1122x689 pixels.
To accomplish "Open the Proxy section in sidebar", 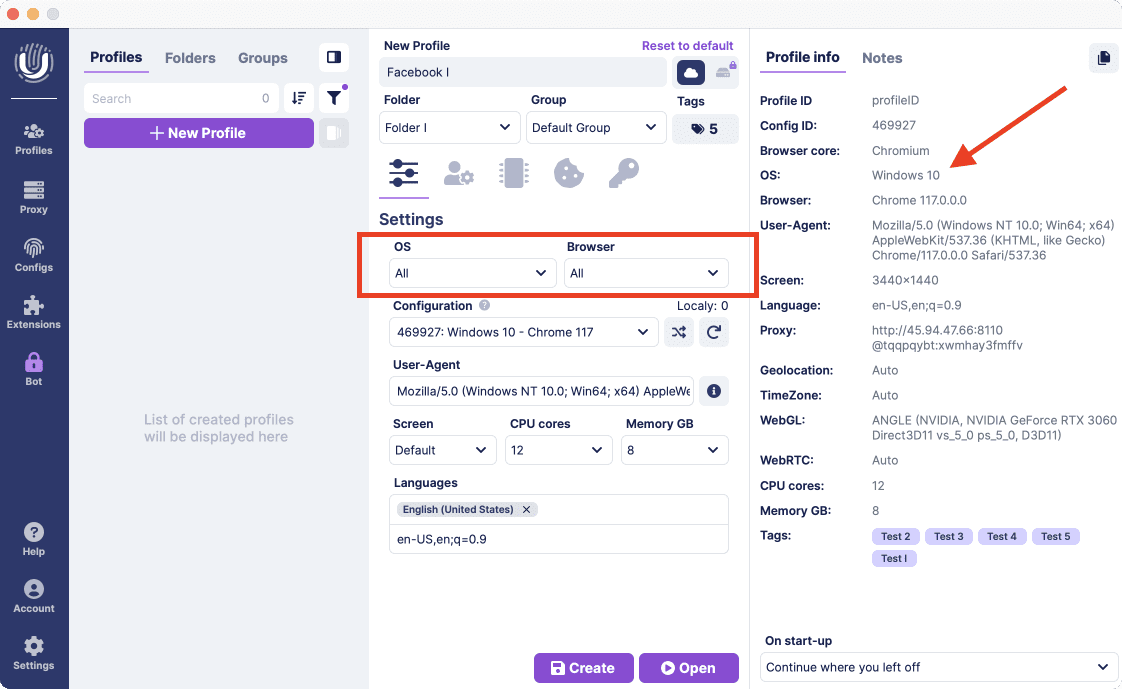I will [34, 197].
